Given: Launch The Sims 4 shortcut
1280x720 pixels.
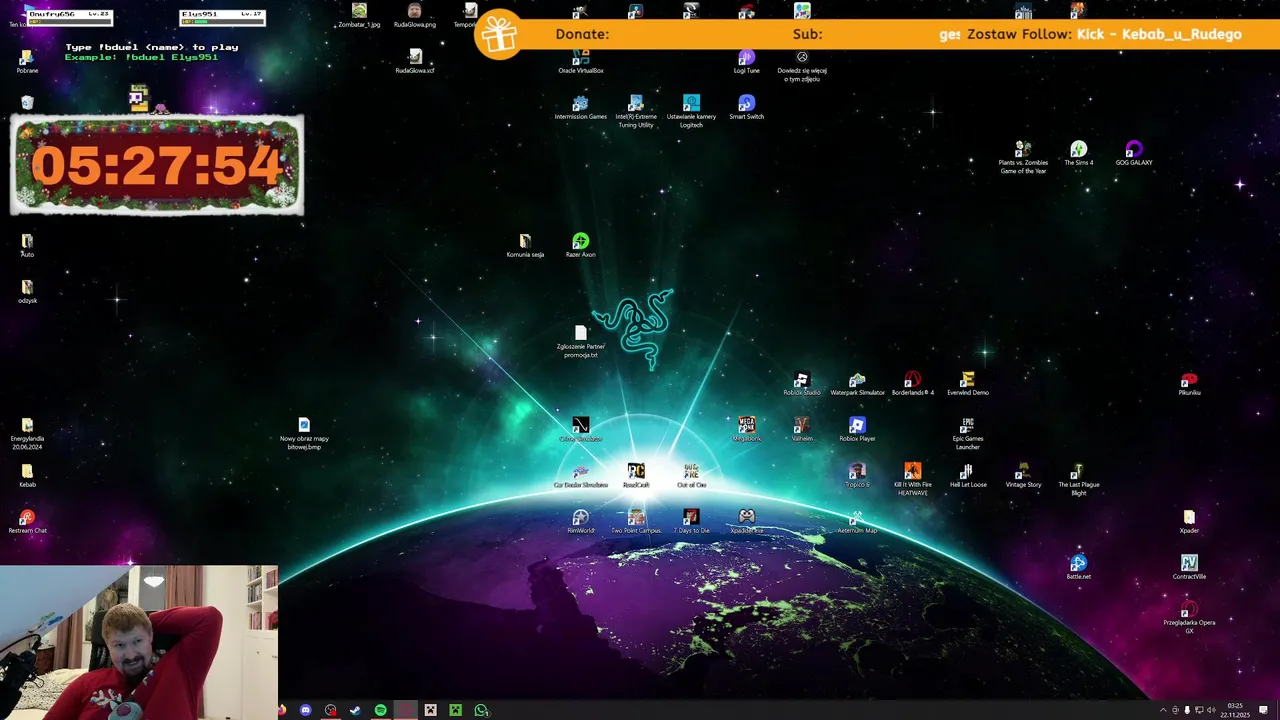Looking at the screenshot, I should (1078, 154).
